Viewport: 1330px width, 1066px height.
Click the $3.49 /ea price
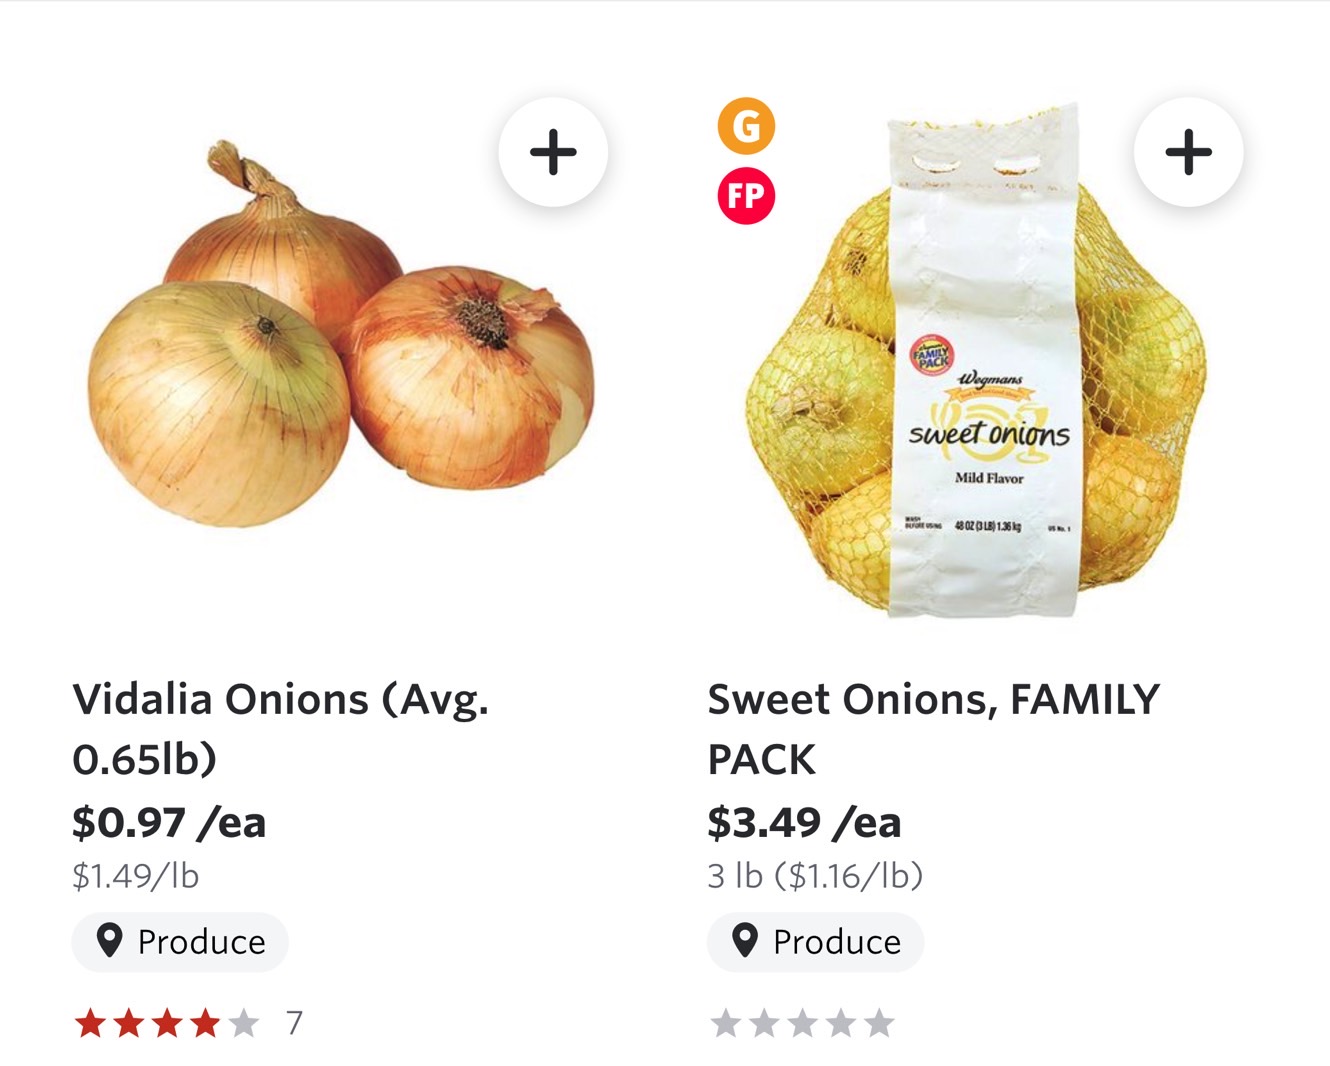[804, 823]
